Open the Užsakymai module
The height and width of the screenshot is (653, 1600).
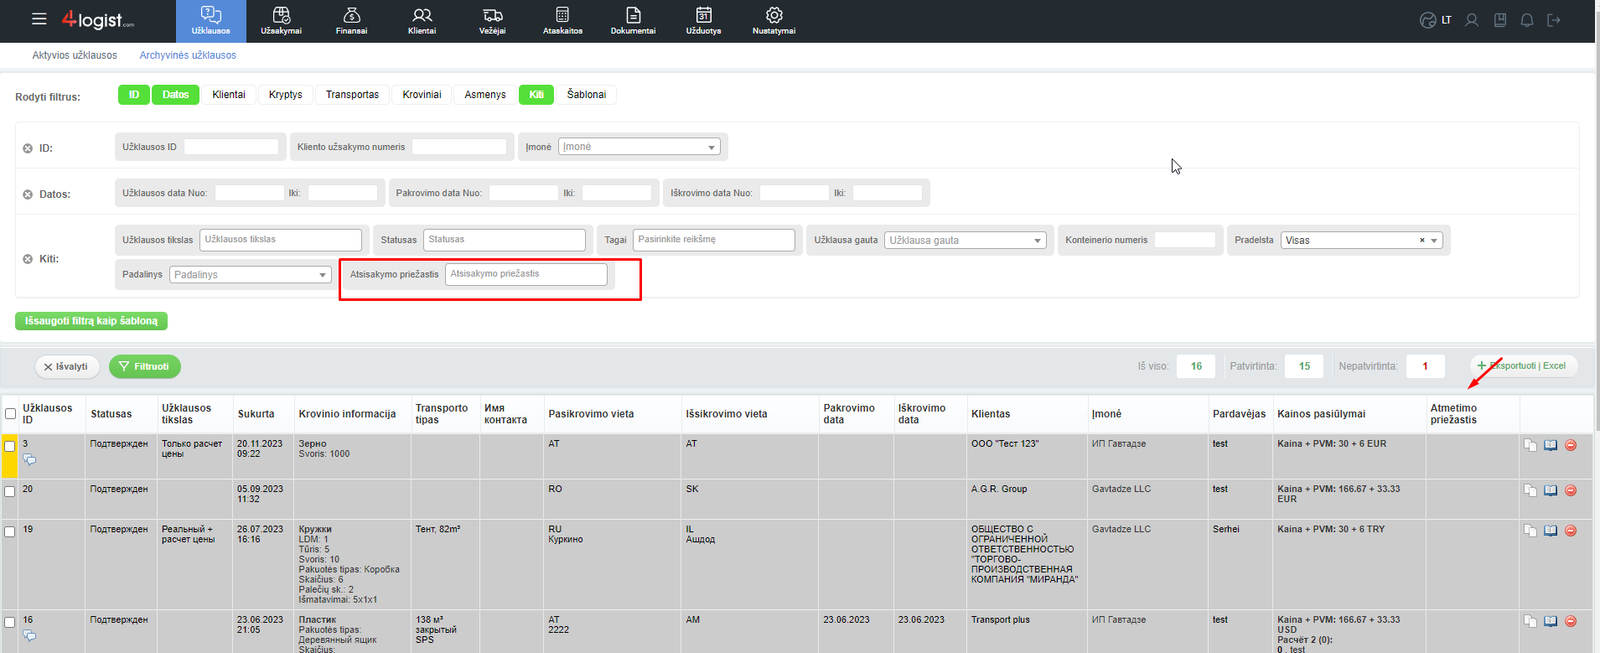281,21
